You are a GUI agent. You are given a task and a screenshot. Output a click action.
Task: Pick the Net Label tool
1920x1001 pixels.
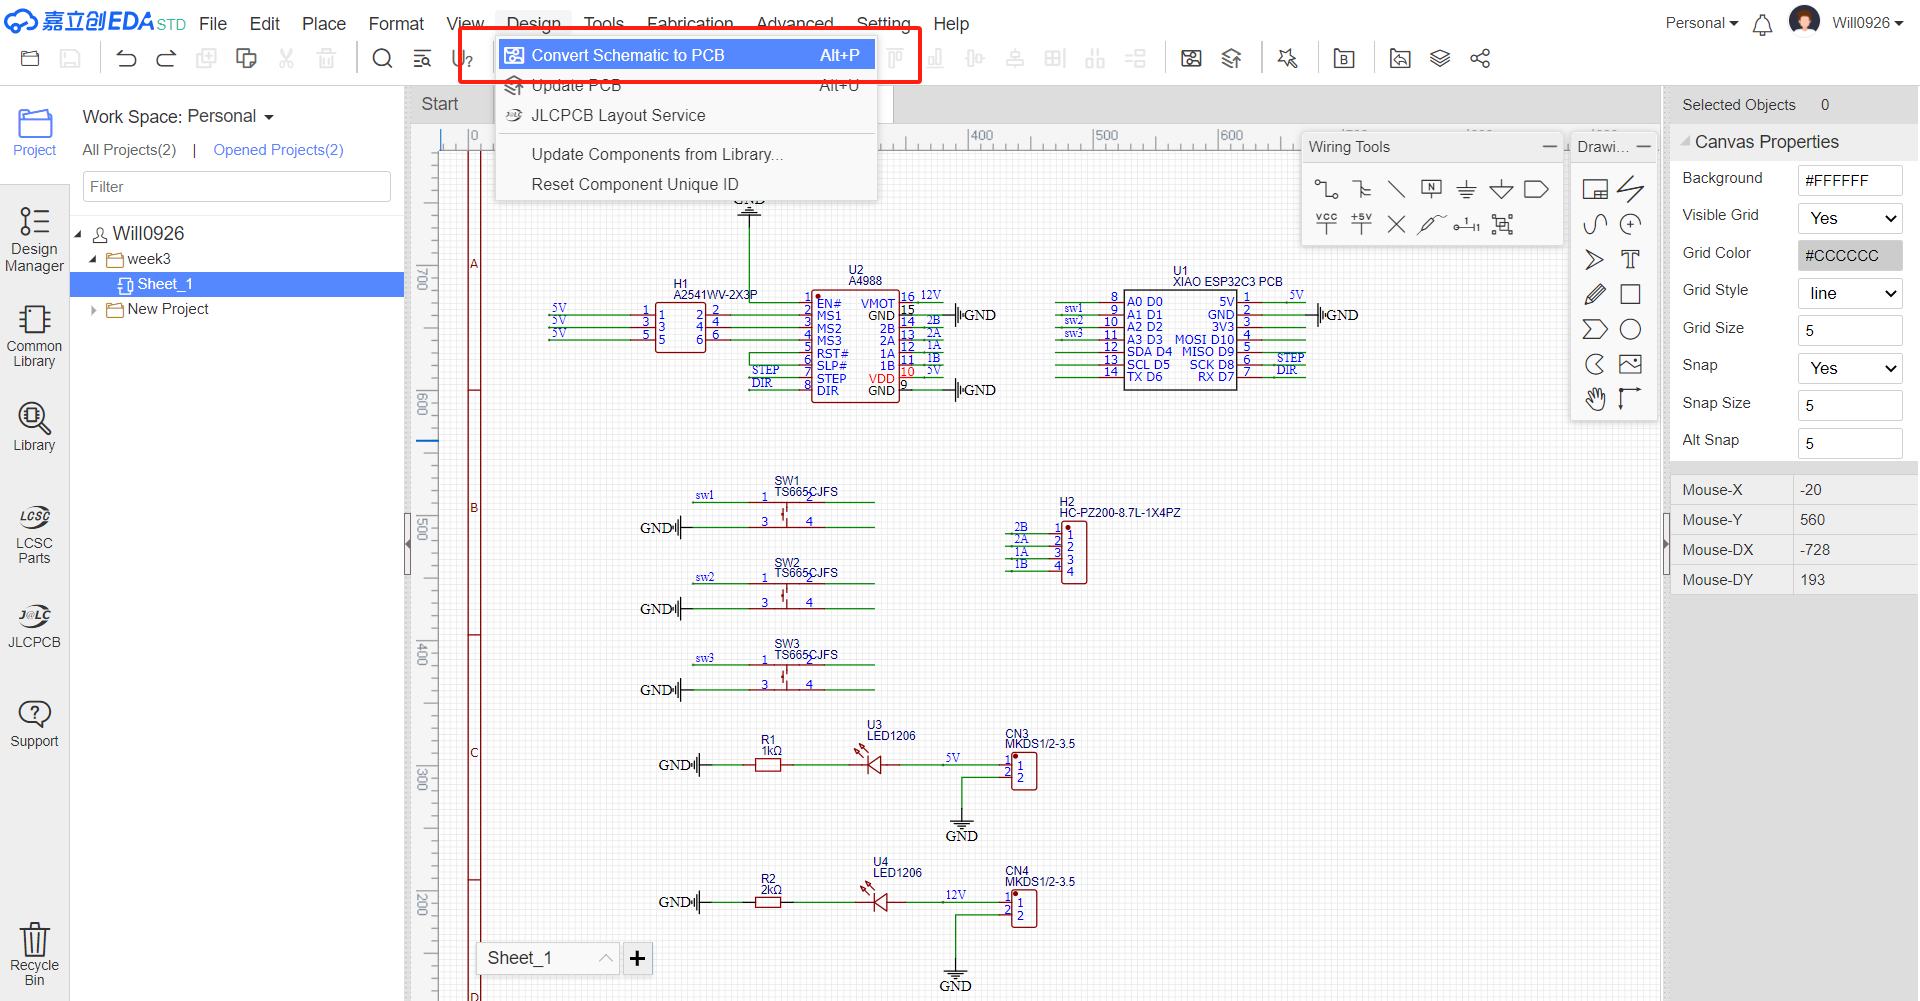pos(1431,189)
